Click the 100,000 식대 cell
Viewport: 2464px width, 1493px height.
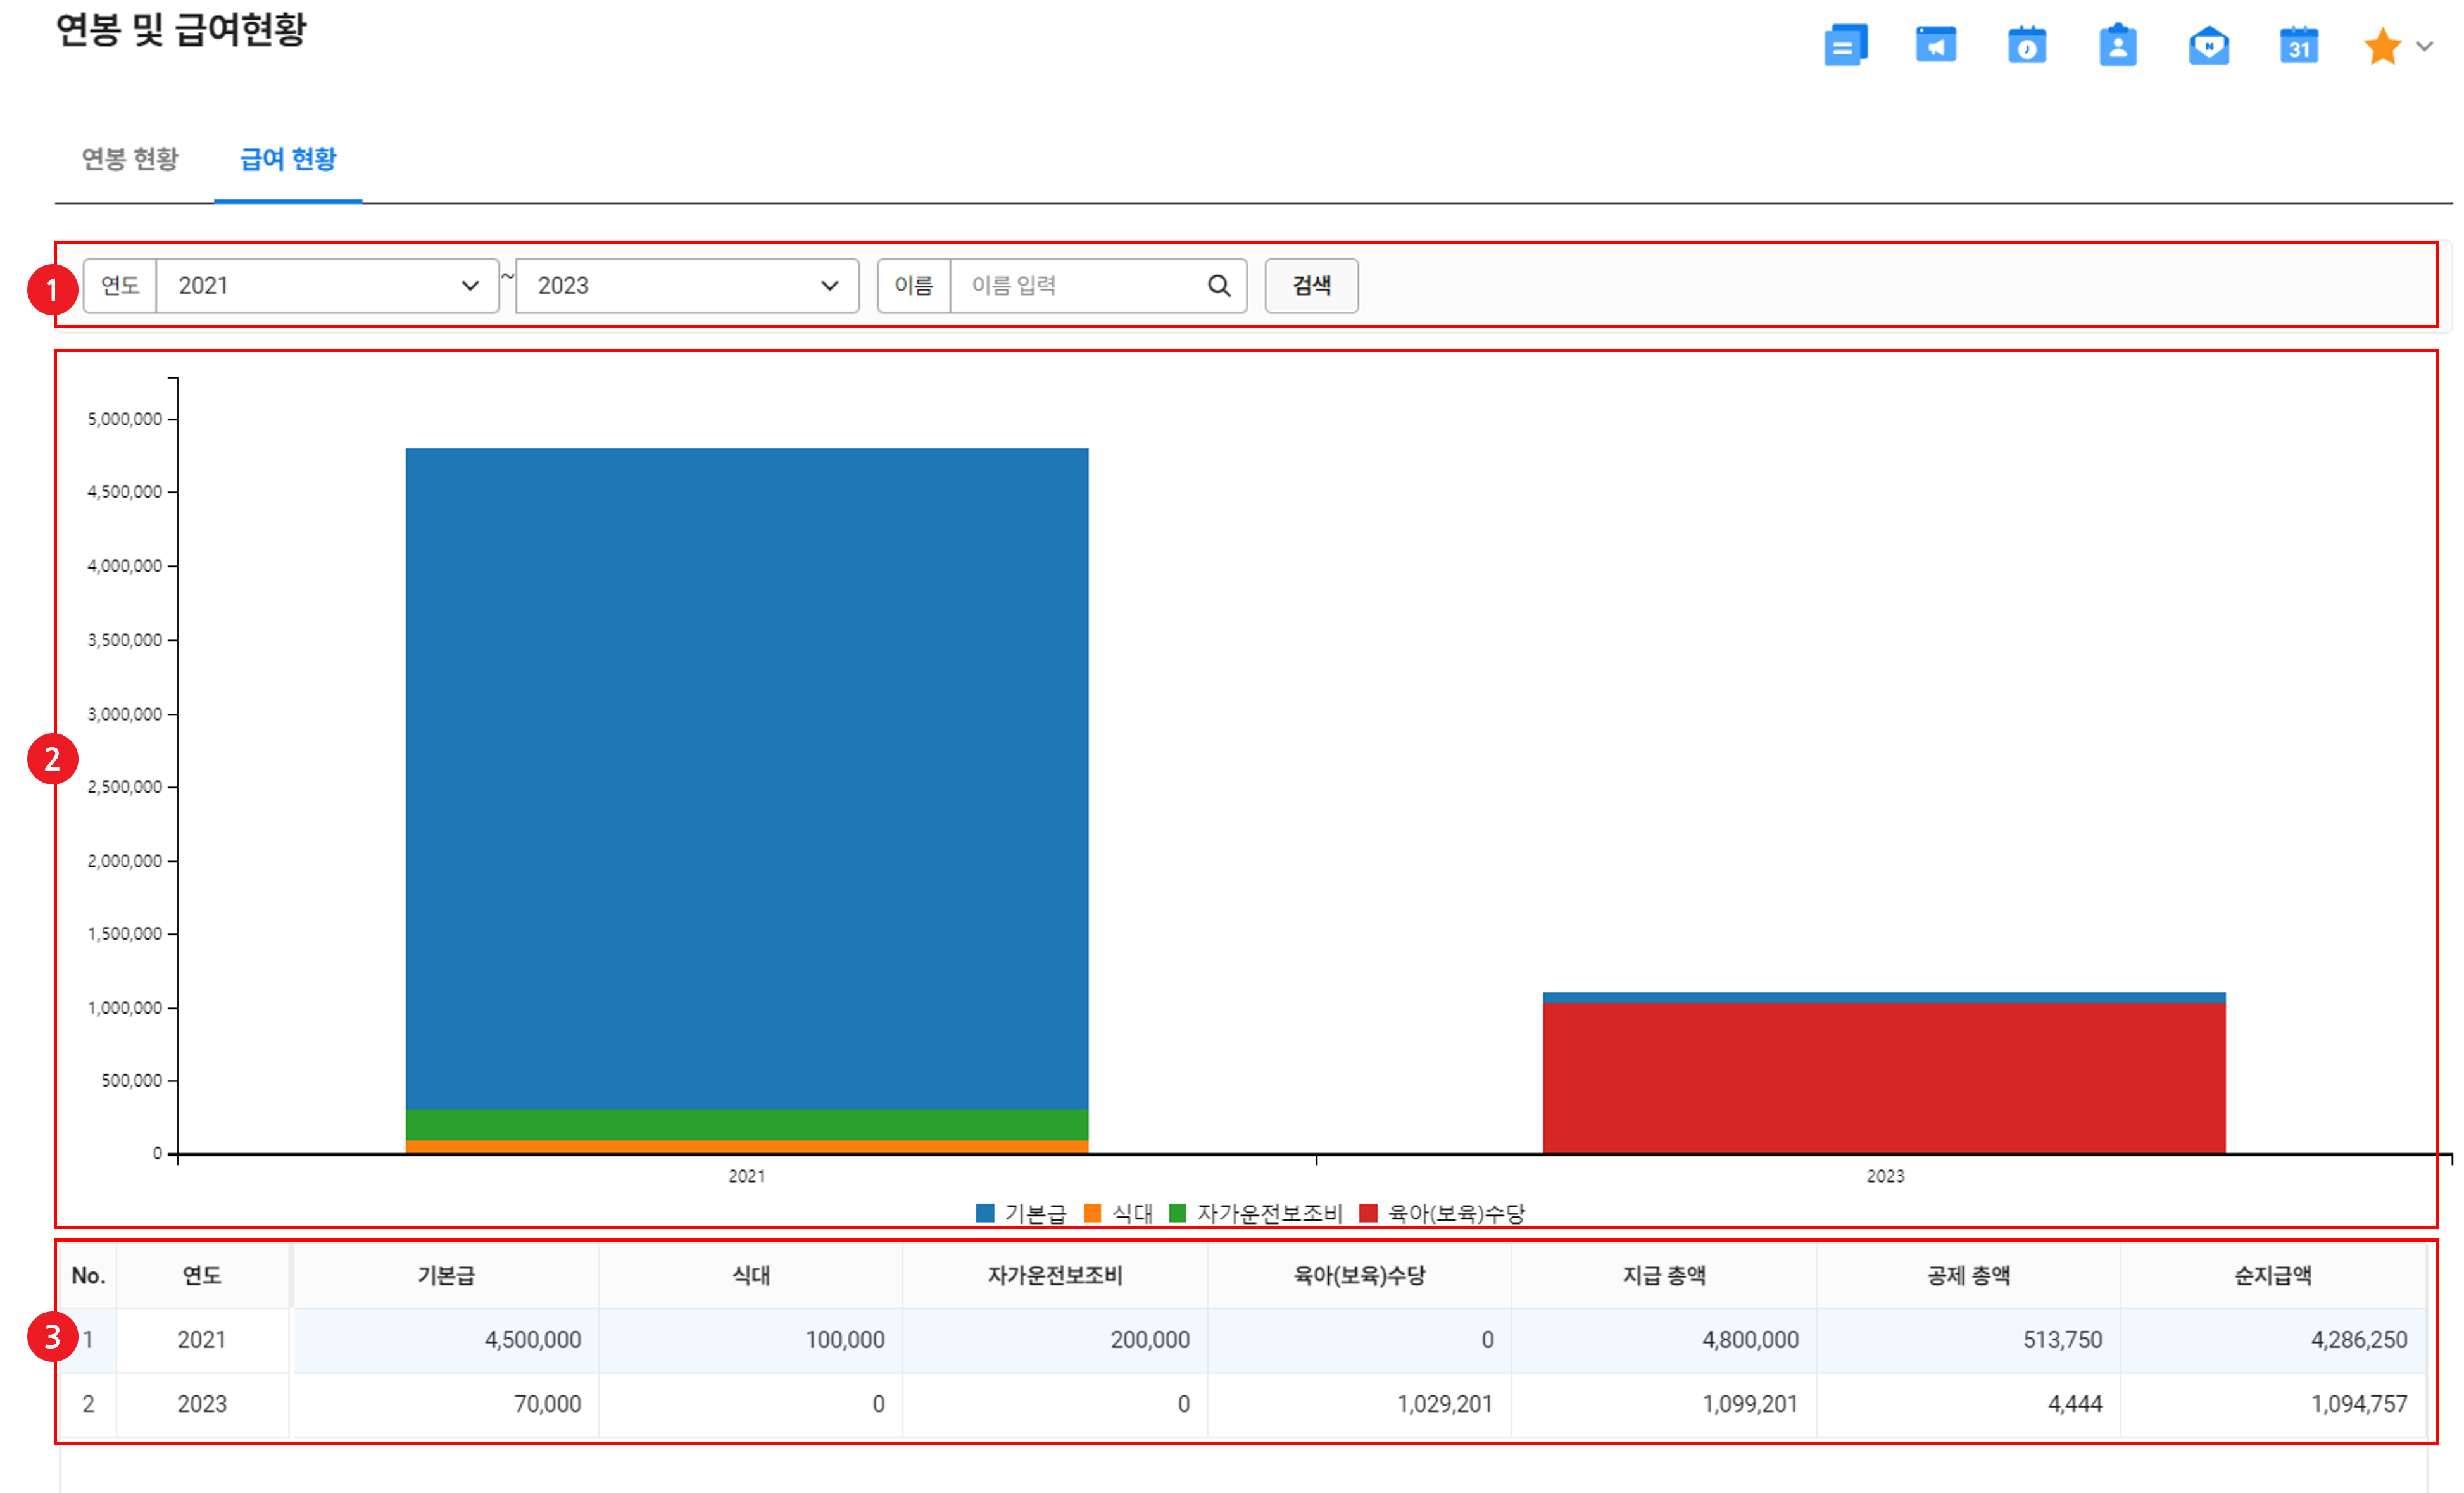pos(751,1340)
